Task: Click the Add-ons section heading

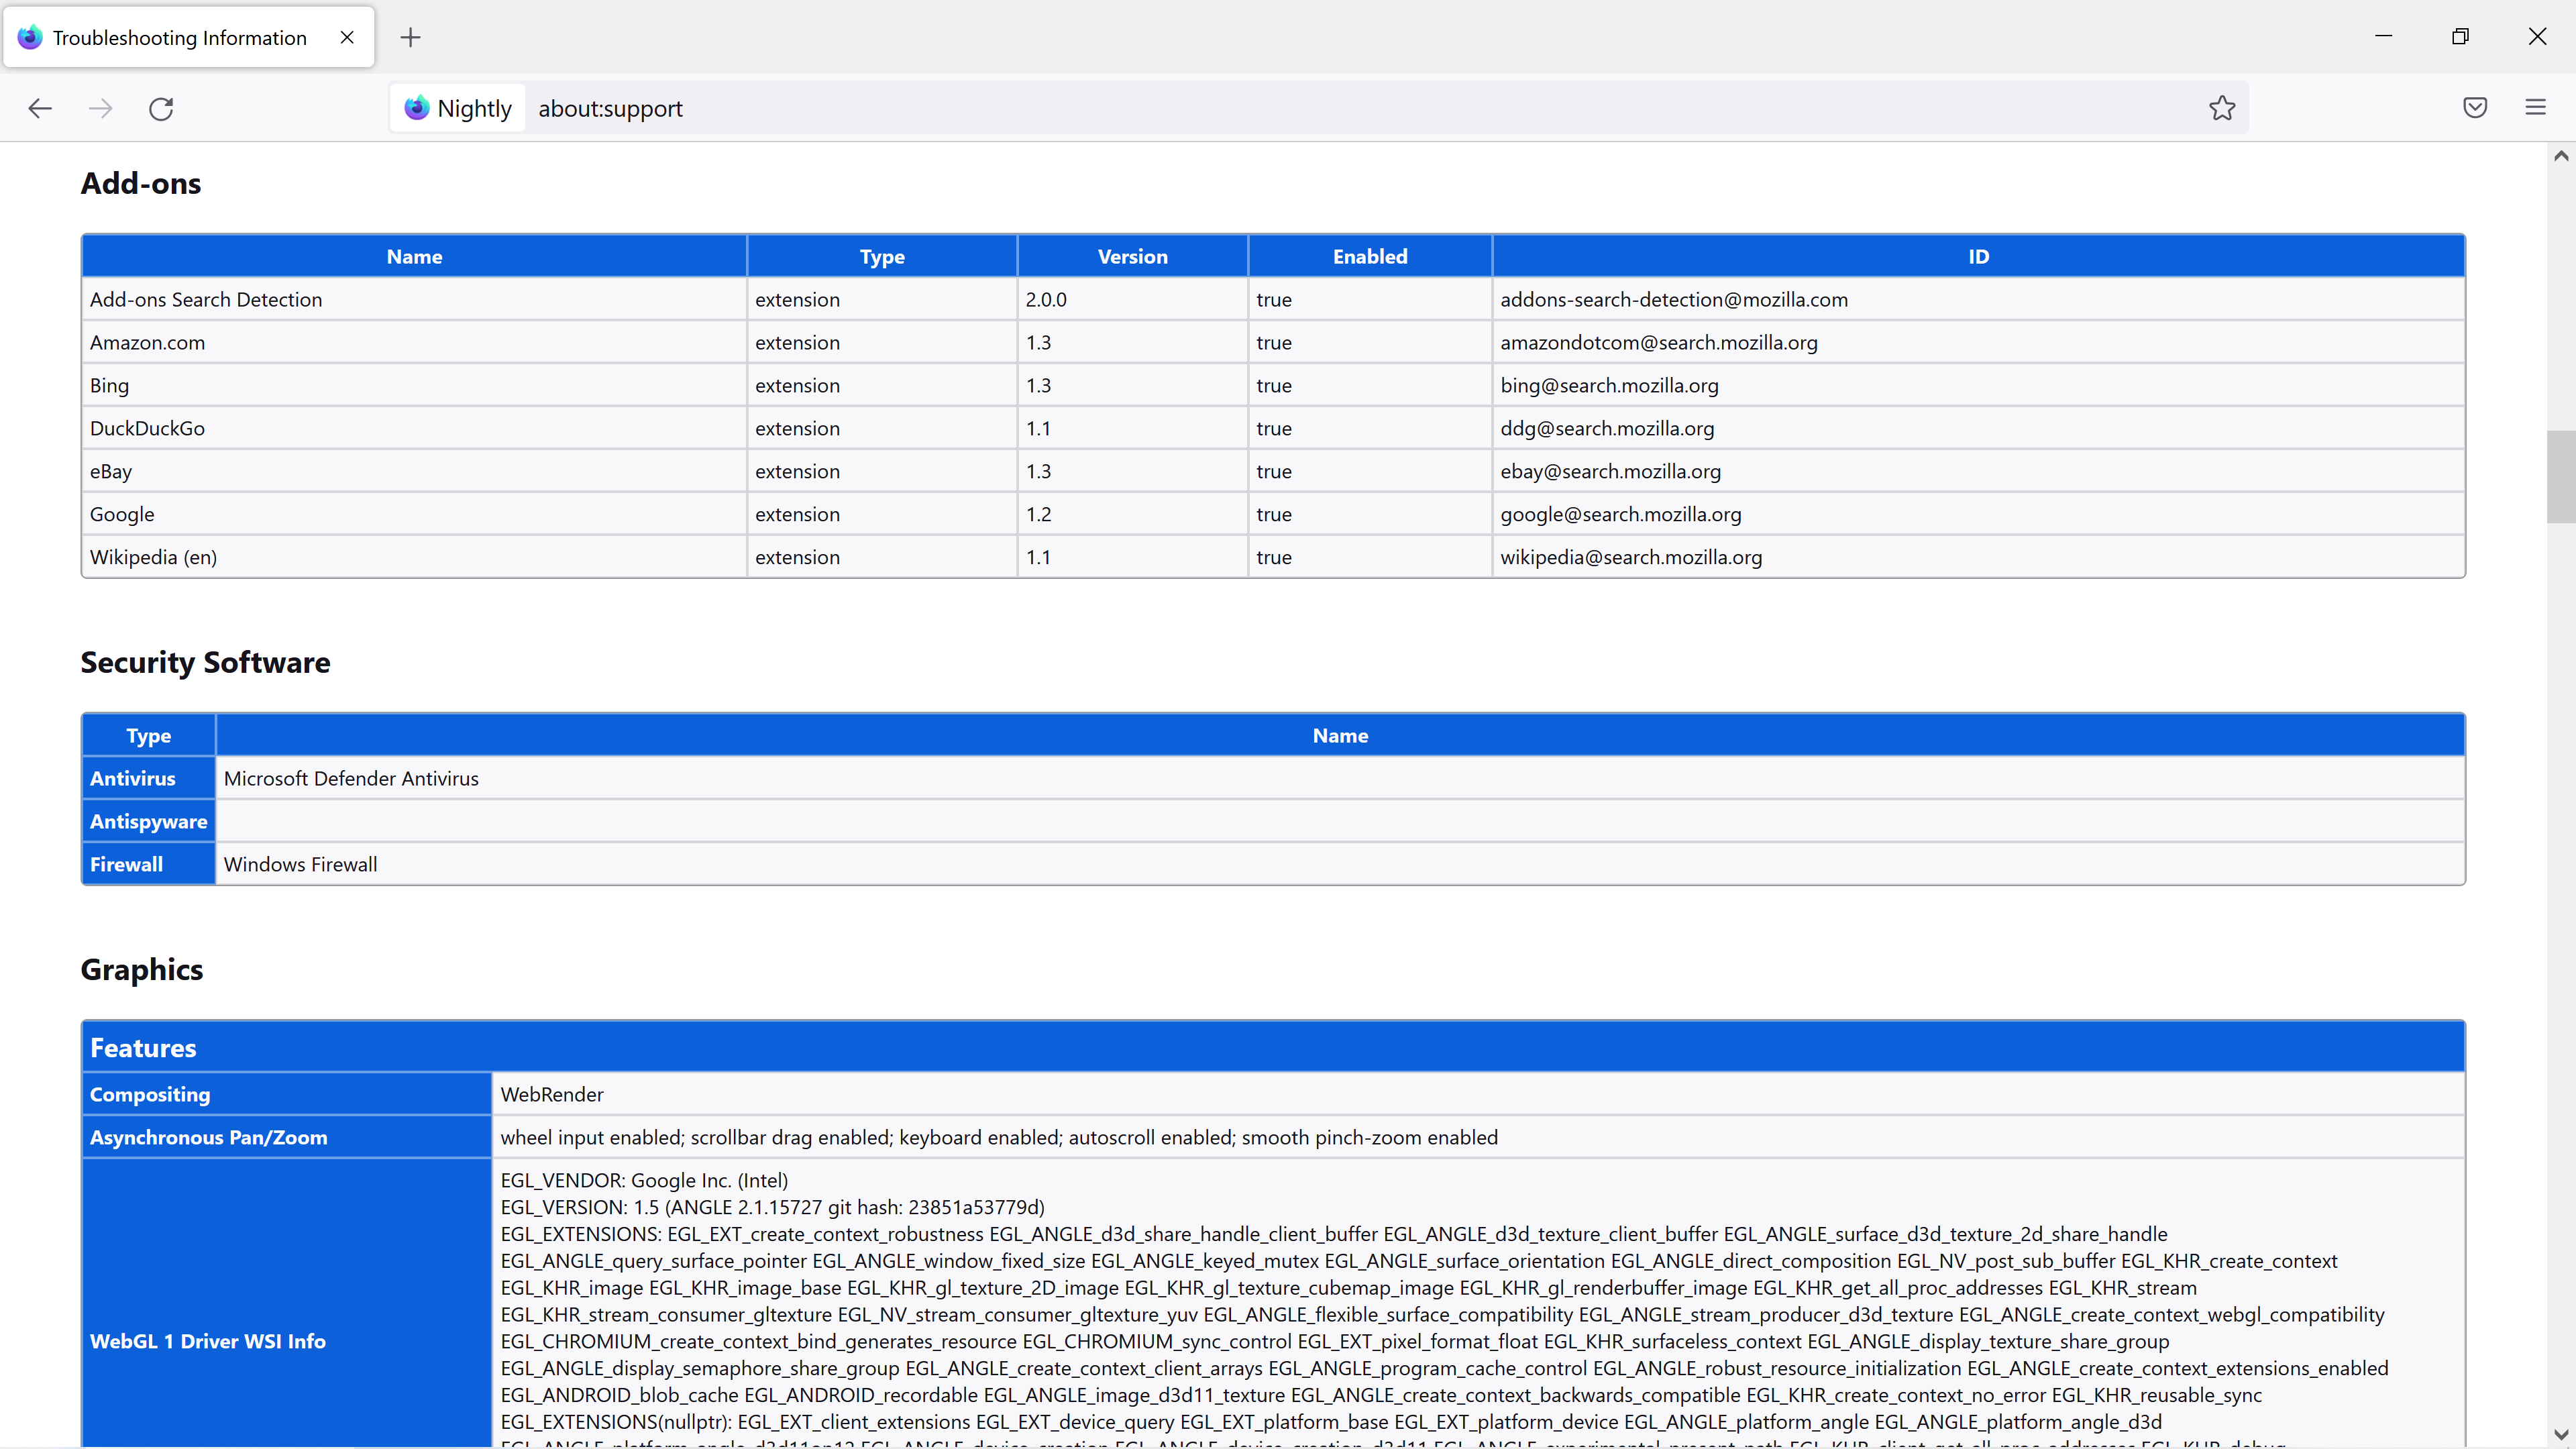Action: 141,183
